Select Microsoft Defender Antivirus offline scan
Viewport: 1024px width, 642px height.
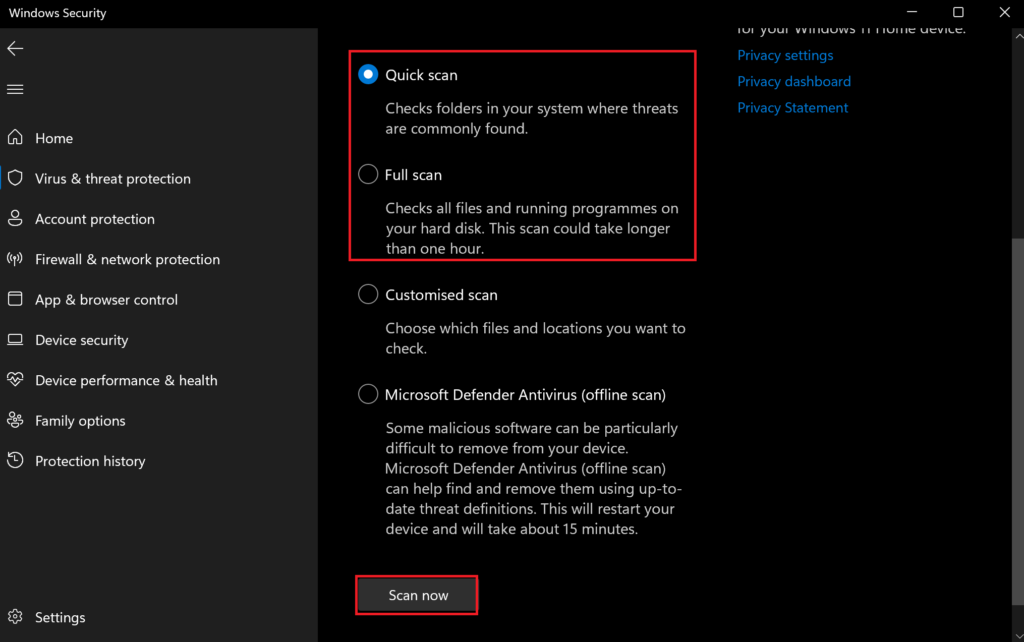coord(368,395)
